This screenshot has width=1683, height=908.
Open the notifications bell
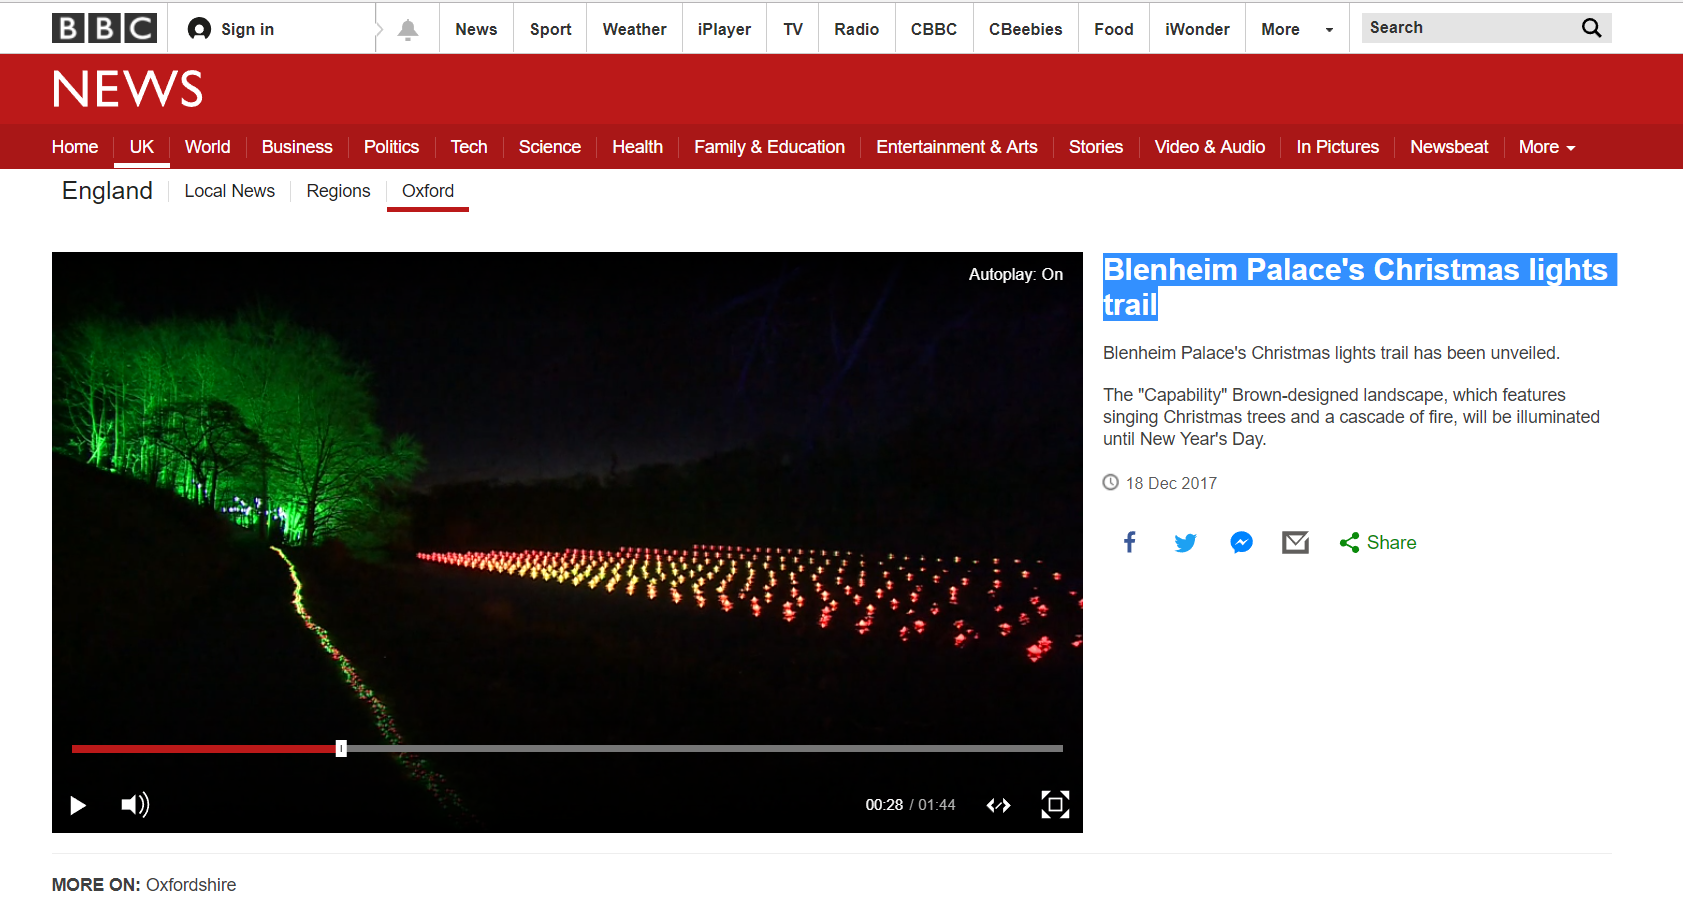point(408,30)
